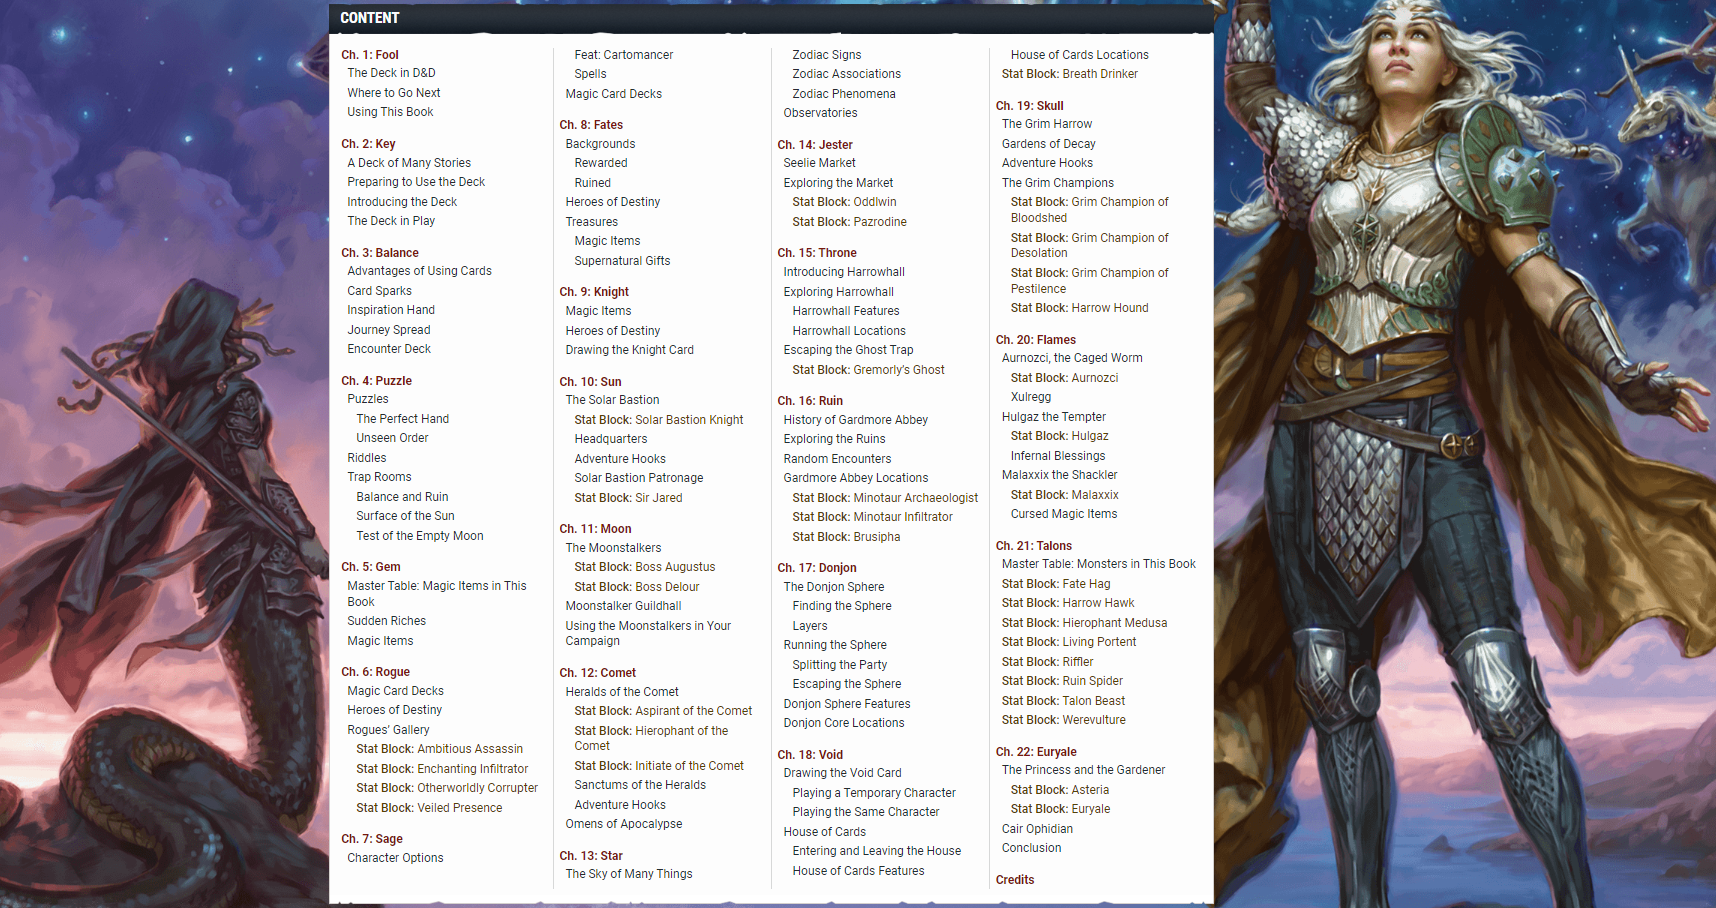Open the Ch. 1: Fool chapter link
Screen dimensions: 1716x908
click(370, 55)
